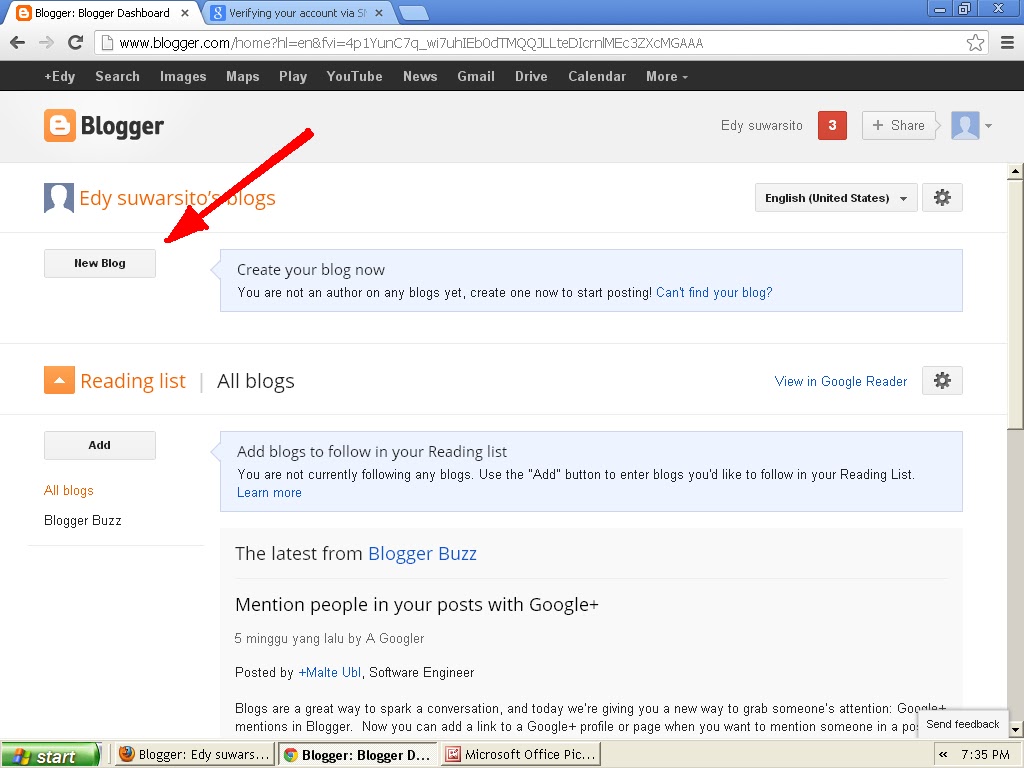Open Images in Google bar

click(183, 76)
